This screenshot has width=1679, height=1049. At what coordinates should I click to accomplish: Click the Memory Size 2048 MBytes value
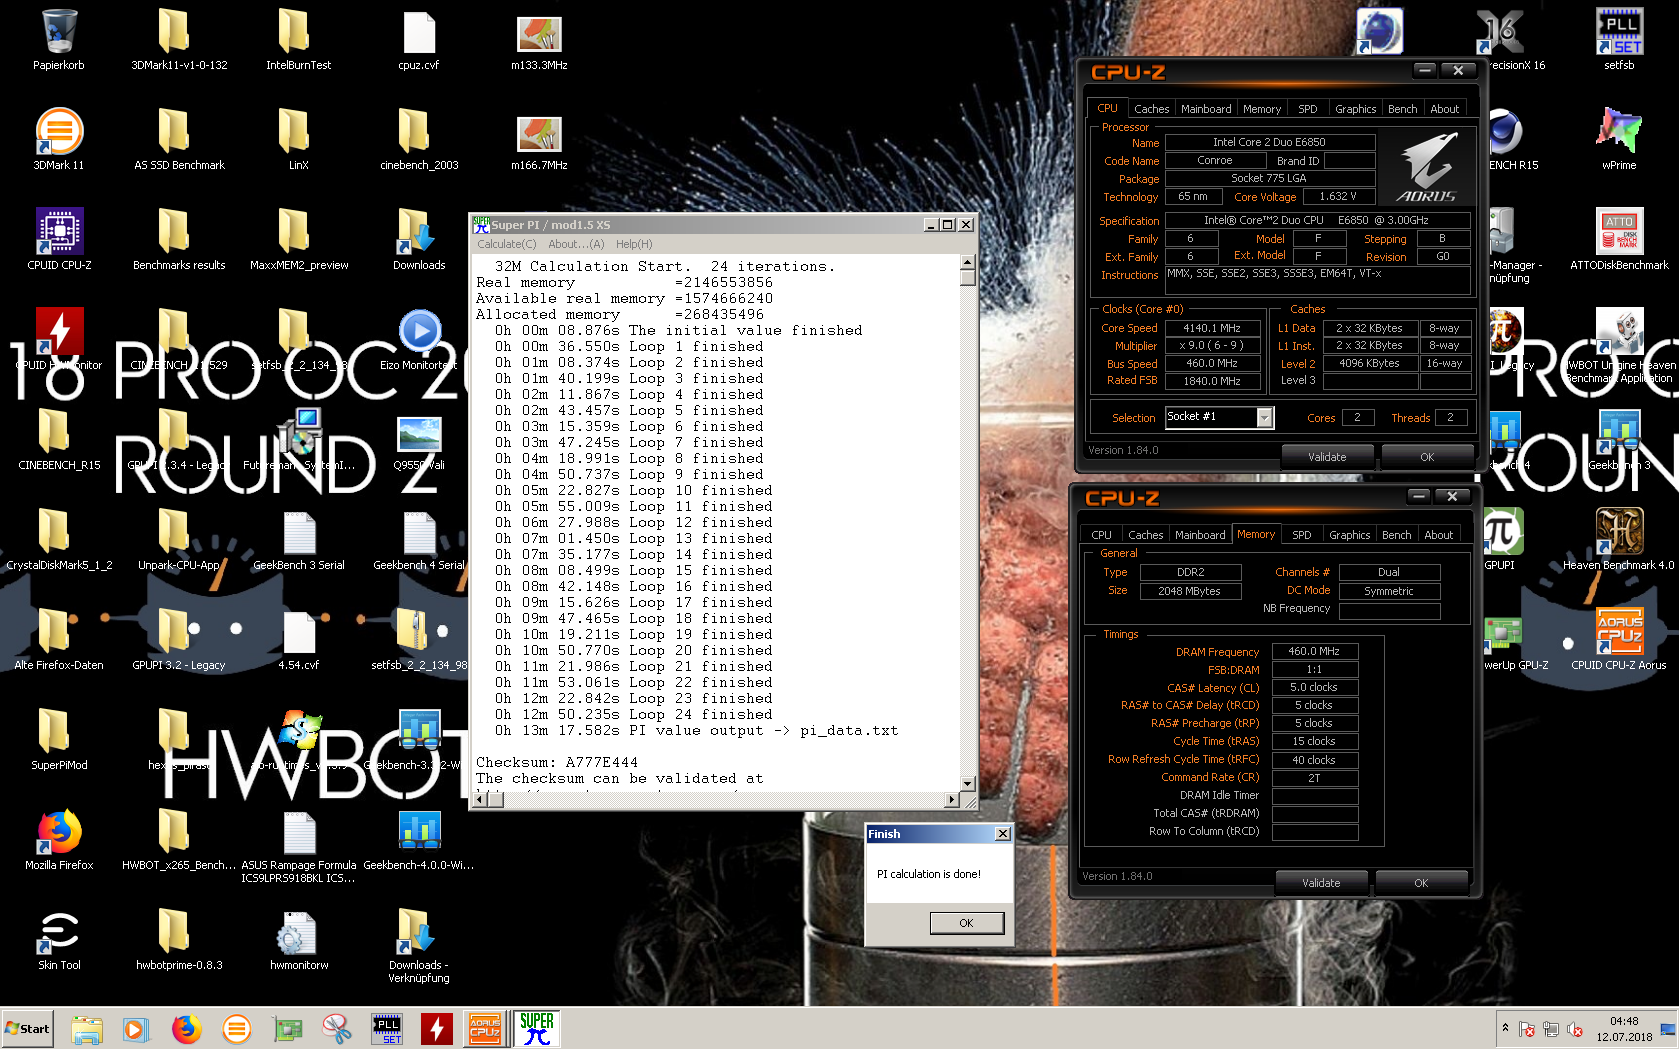pos(1190,591)
